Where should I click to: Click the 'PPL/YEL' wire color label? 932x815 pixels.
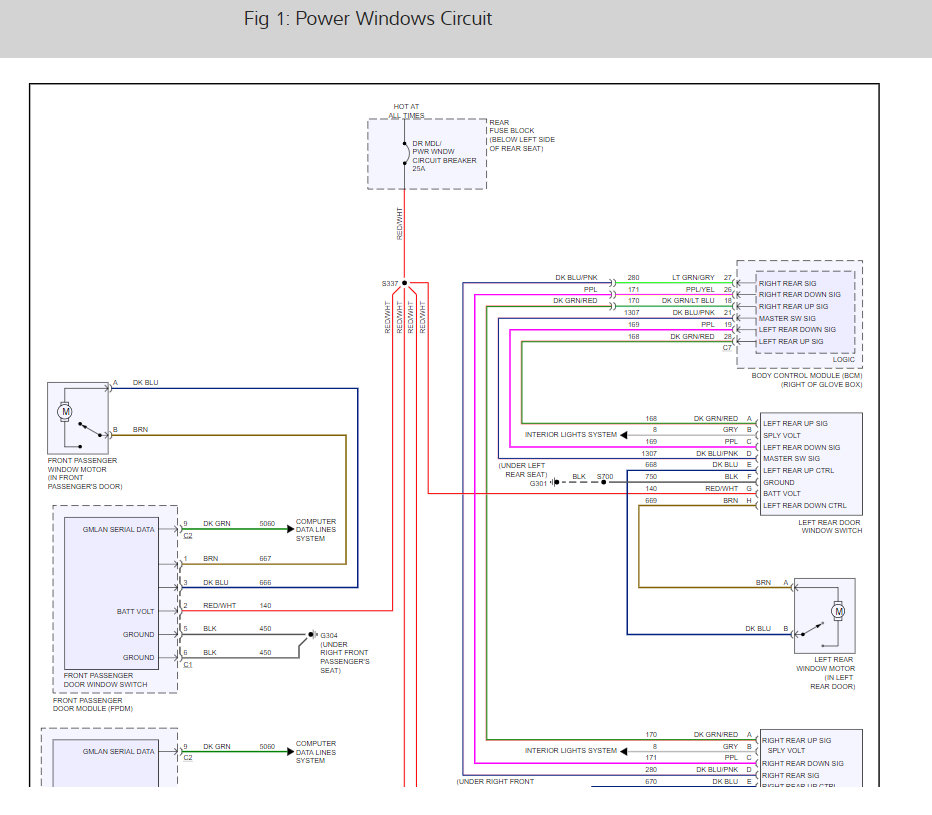click(700, 290)
